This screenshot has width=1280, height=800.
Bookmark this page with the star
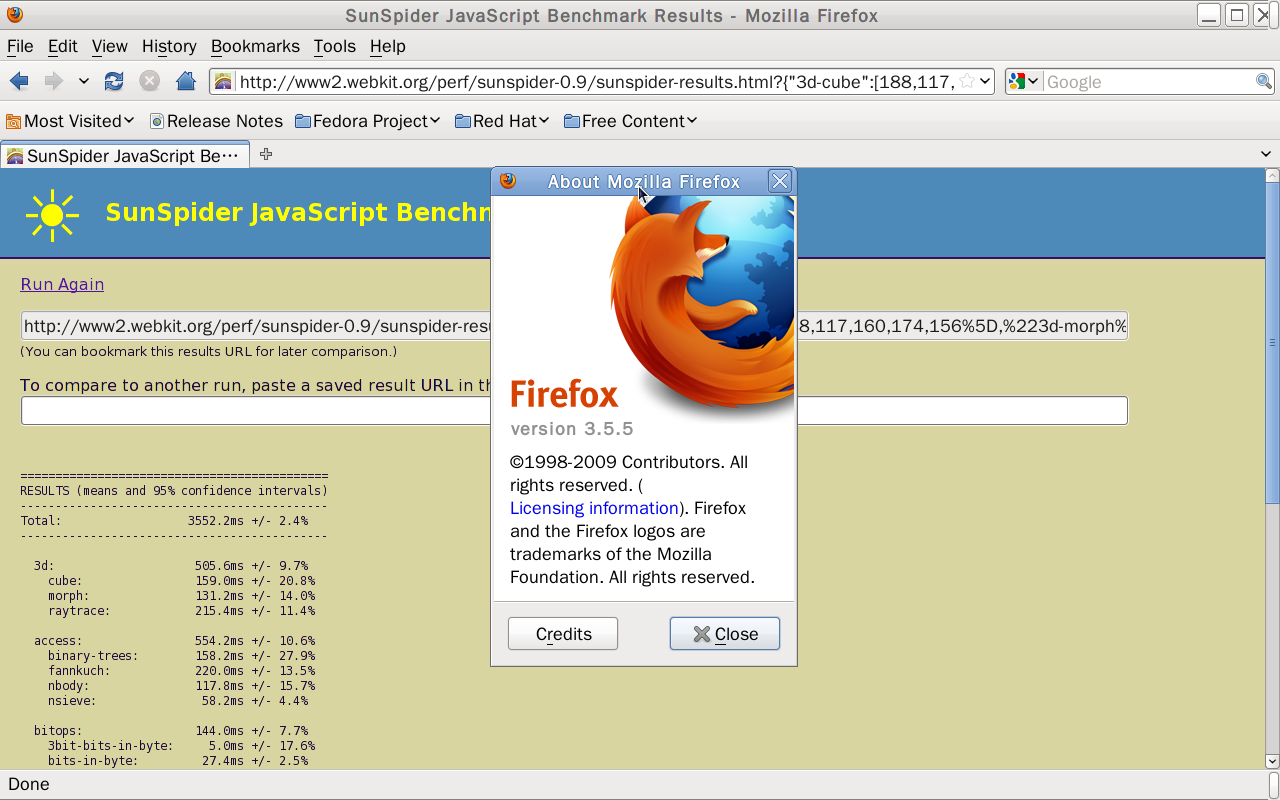coord(967,81)
